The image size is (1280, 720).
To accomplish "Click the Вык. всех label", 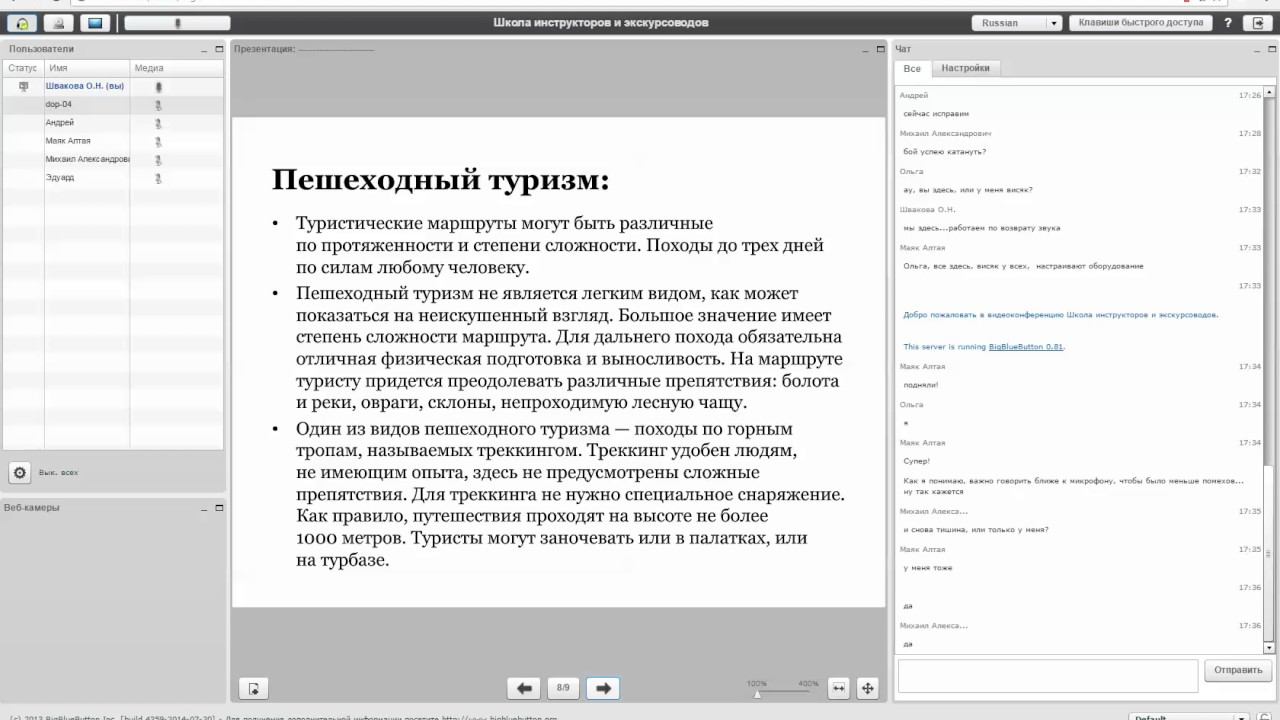I will (x=58, y=472).
